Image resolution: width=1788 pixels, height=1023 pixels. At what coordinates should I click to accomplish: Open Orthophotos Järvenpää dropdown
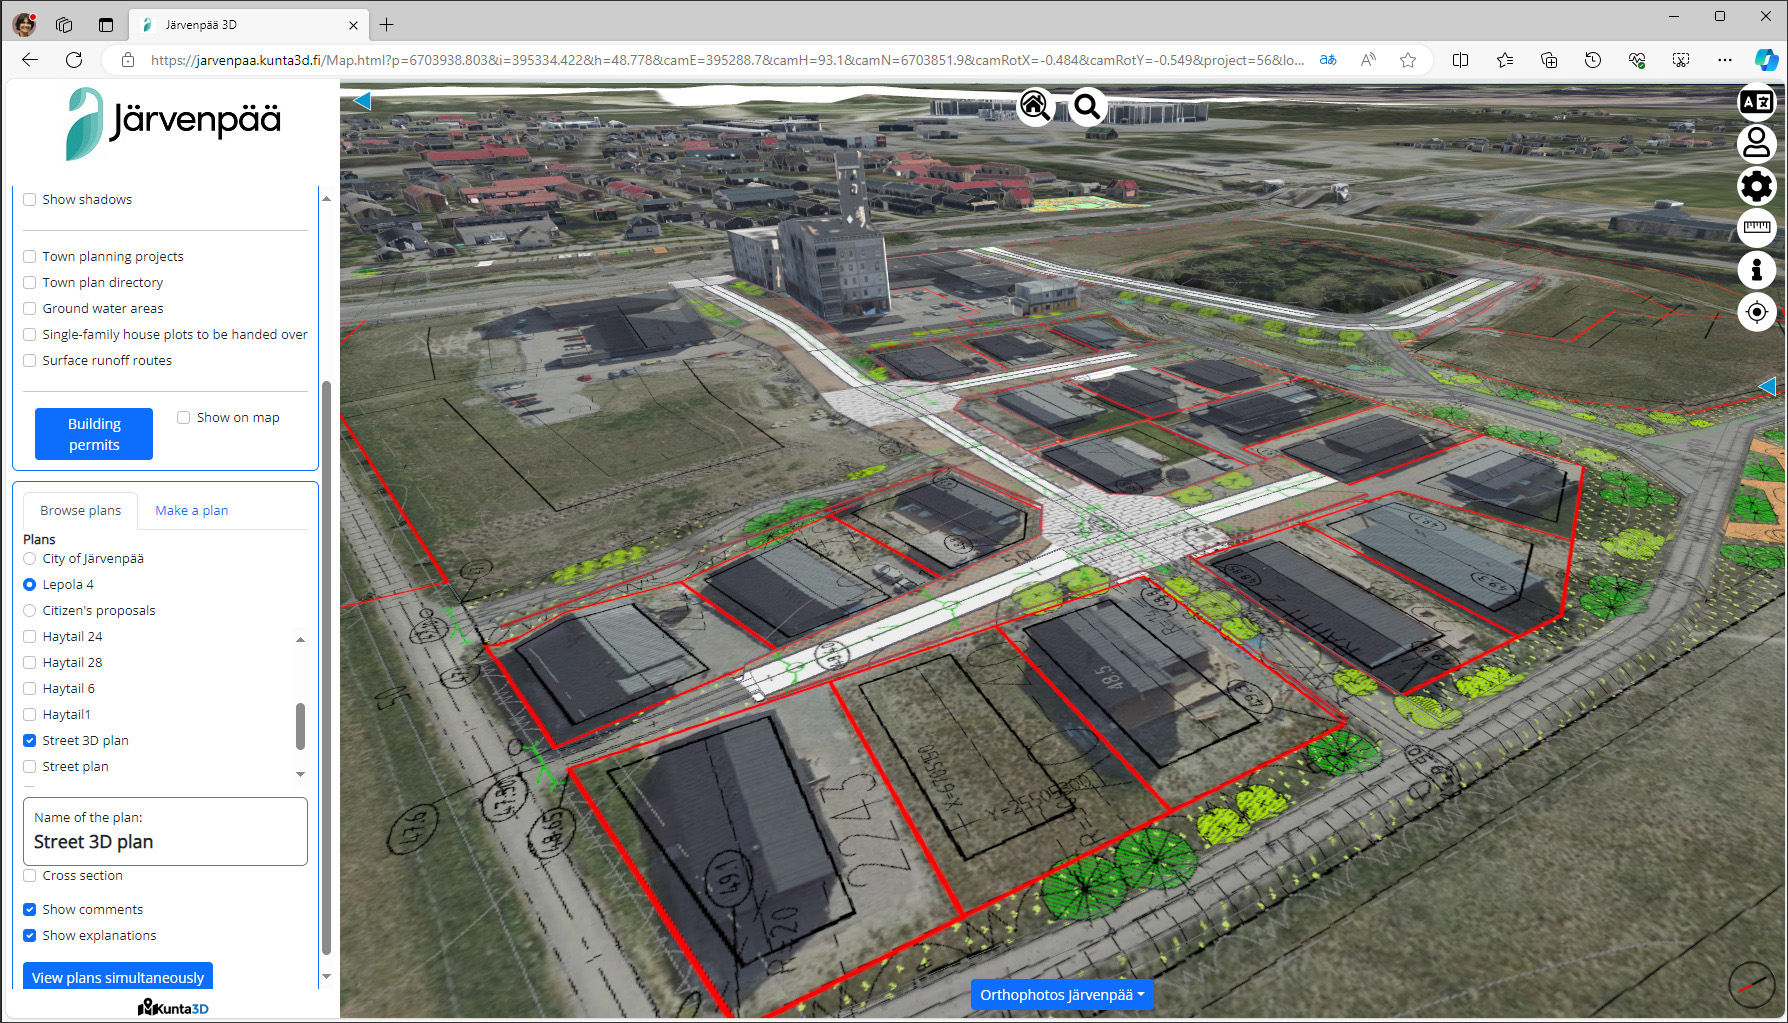coord(1062,995)
